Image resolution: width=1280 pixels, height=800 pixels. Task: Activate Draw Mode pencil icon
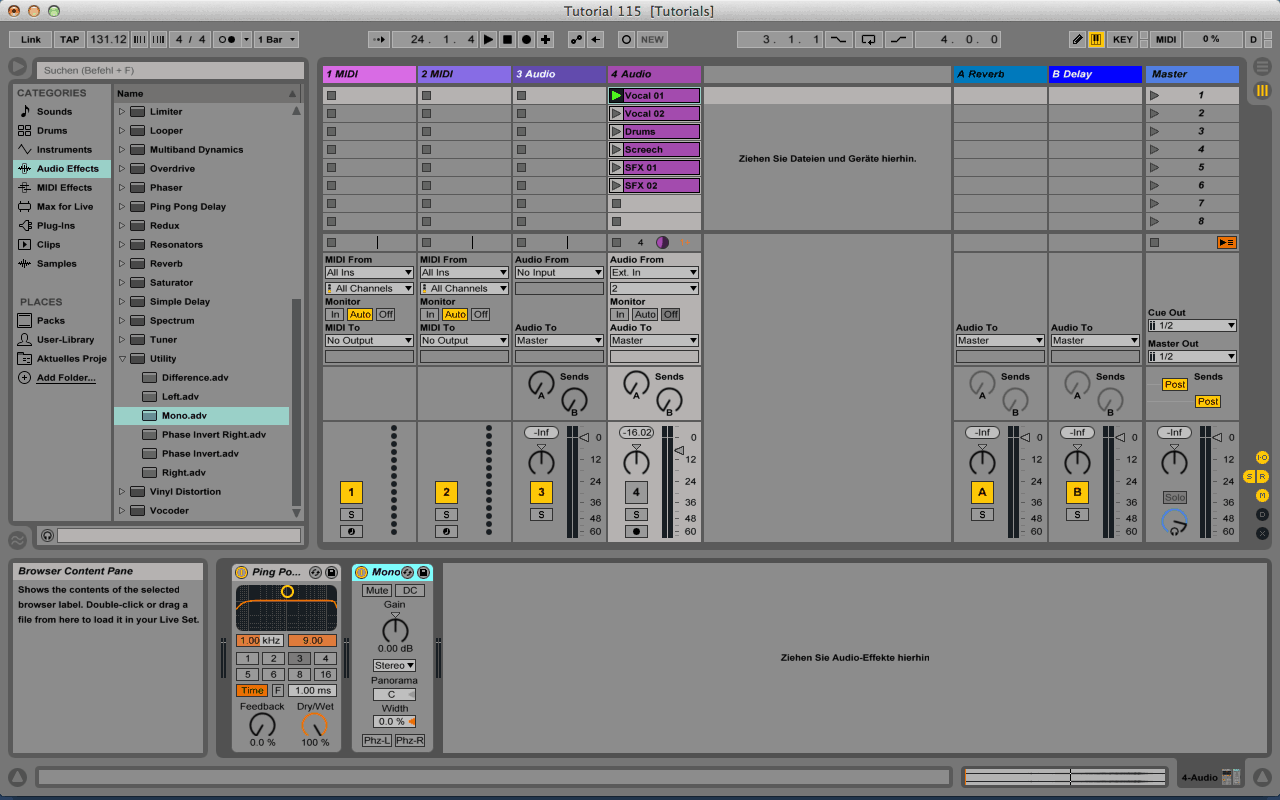pos(1077,40)
